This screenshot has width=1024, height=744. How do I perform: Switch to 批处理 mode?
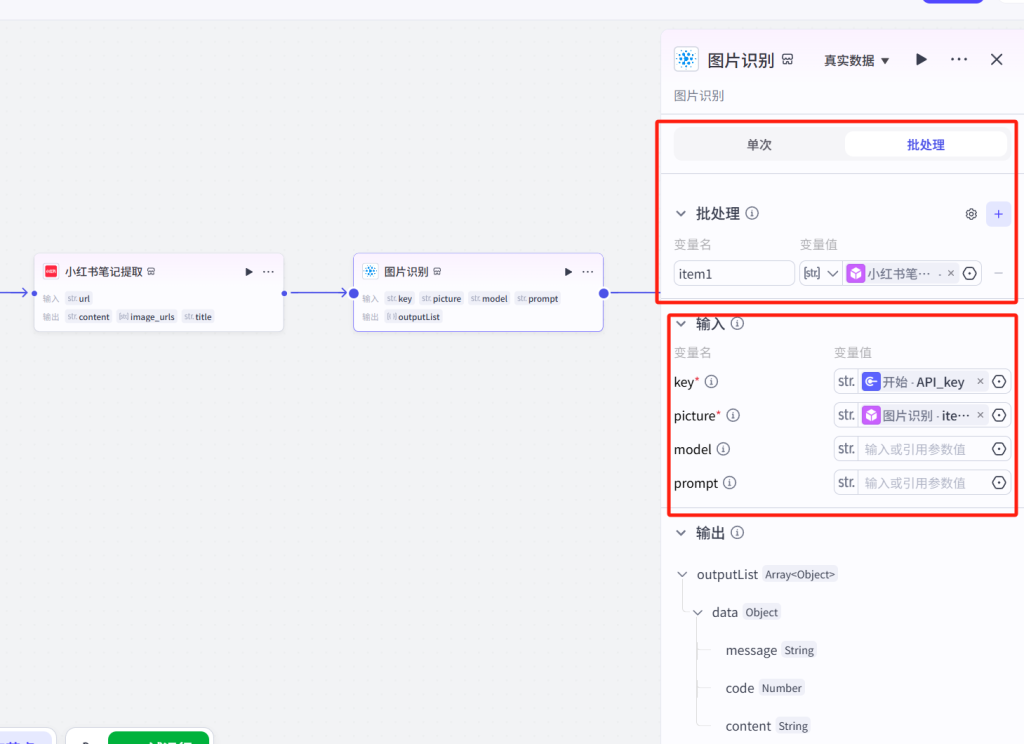click(925, 144)
